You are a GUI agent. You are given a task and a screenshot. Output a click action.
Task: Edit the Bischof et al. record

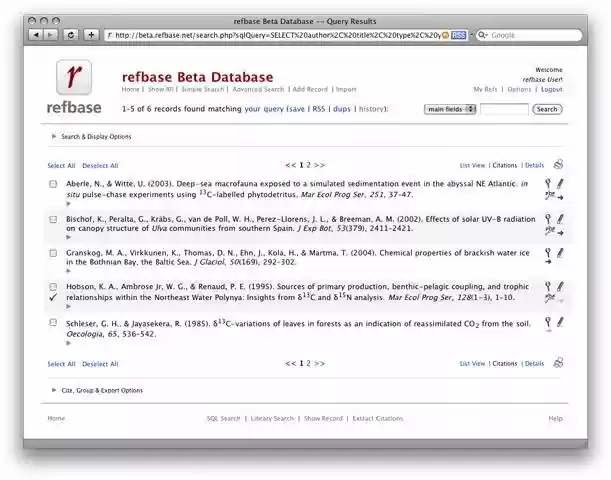pyautogui.click(x=560, y=218)
